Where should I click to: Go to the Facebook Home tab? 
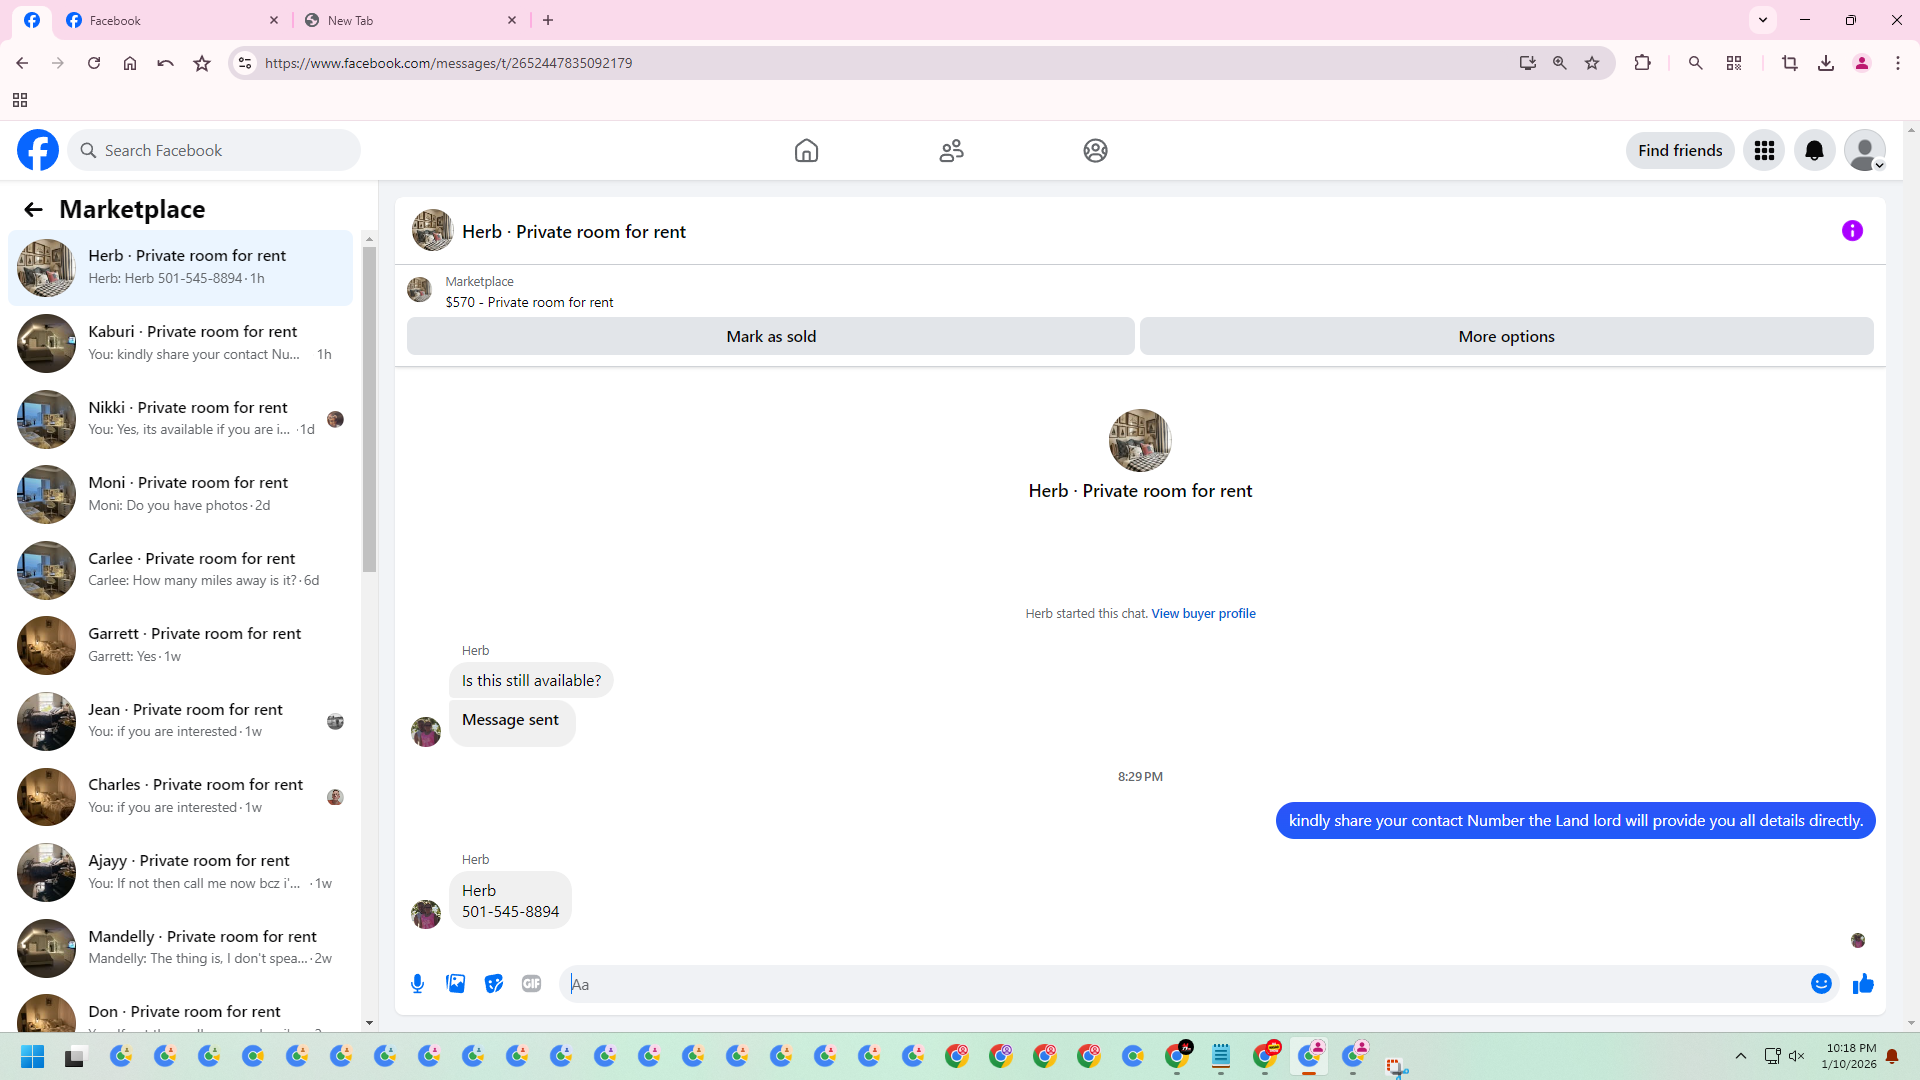[806, 151]
